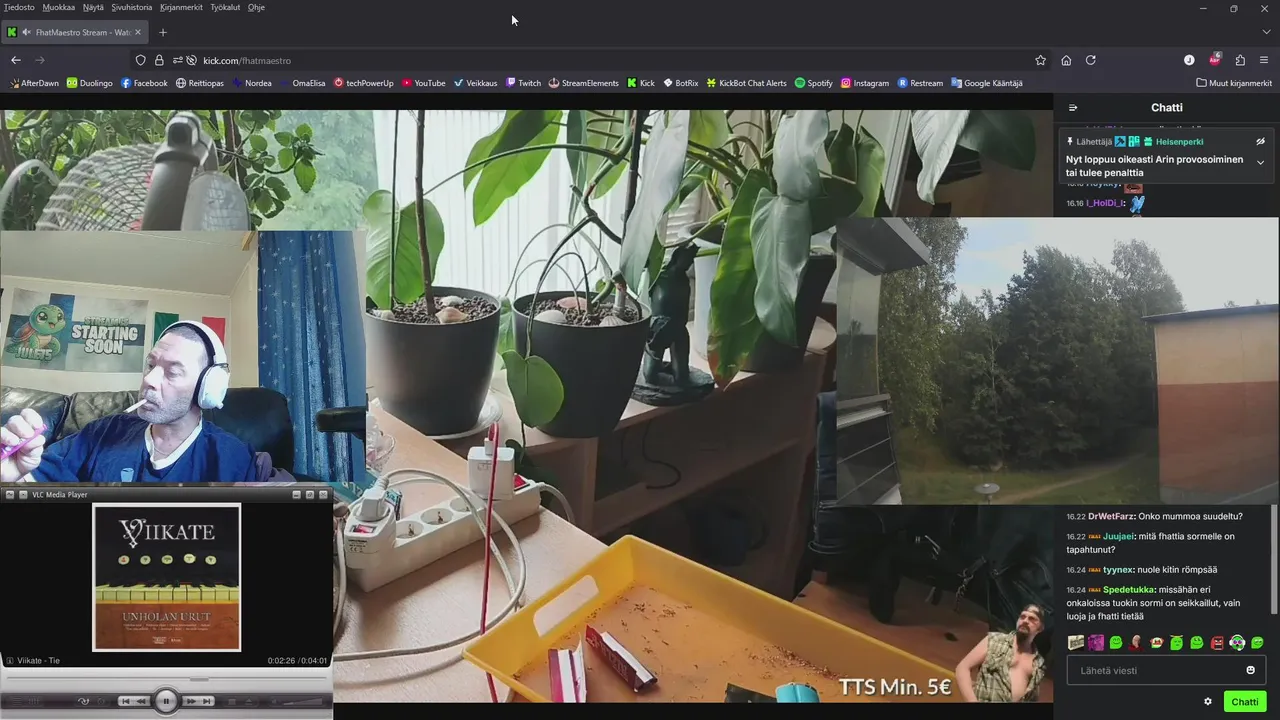Screen dimensions: 1280x720
Task: Click the Juujaei username in chat
Action: 1119,537
